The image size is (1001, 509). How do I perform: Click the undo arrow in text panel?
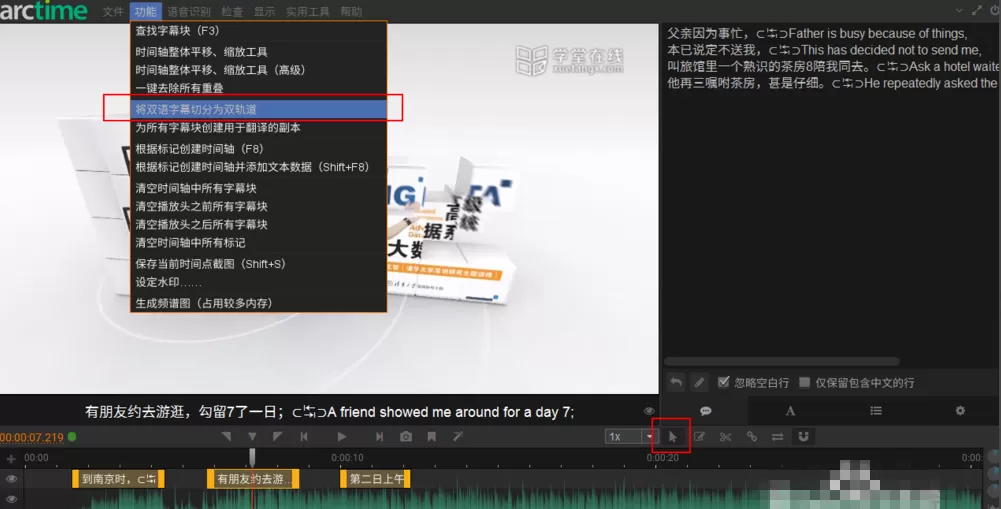[x=675, y=383]
